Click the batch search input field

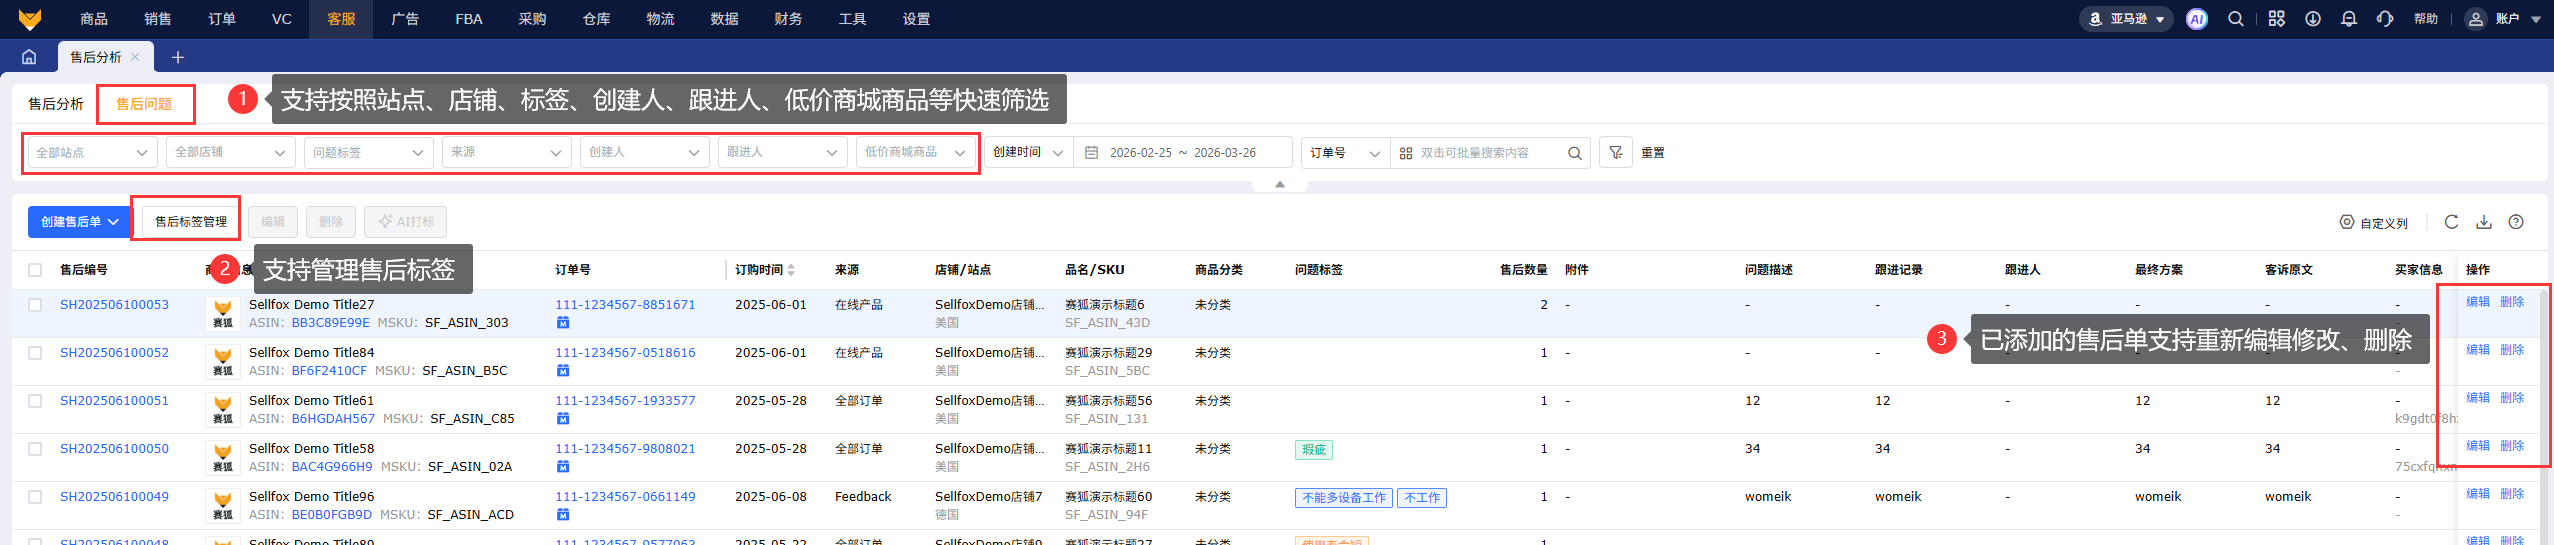(x=1485, y=153)
